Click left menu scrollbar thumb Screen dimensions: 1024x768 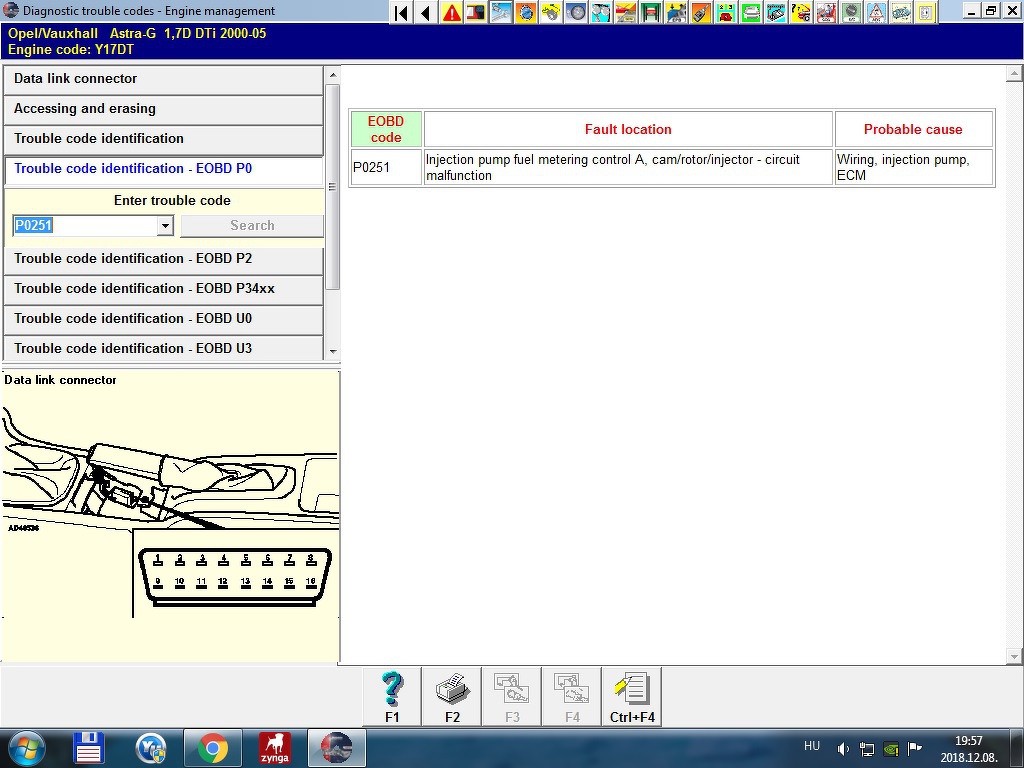coord(333,186)
